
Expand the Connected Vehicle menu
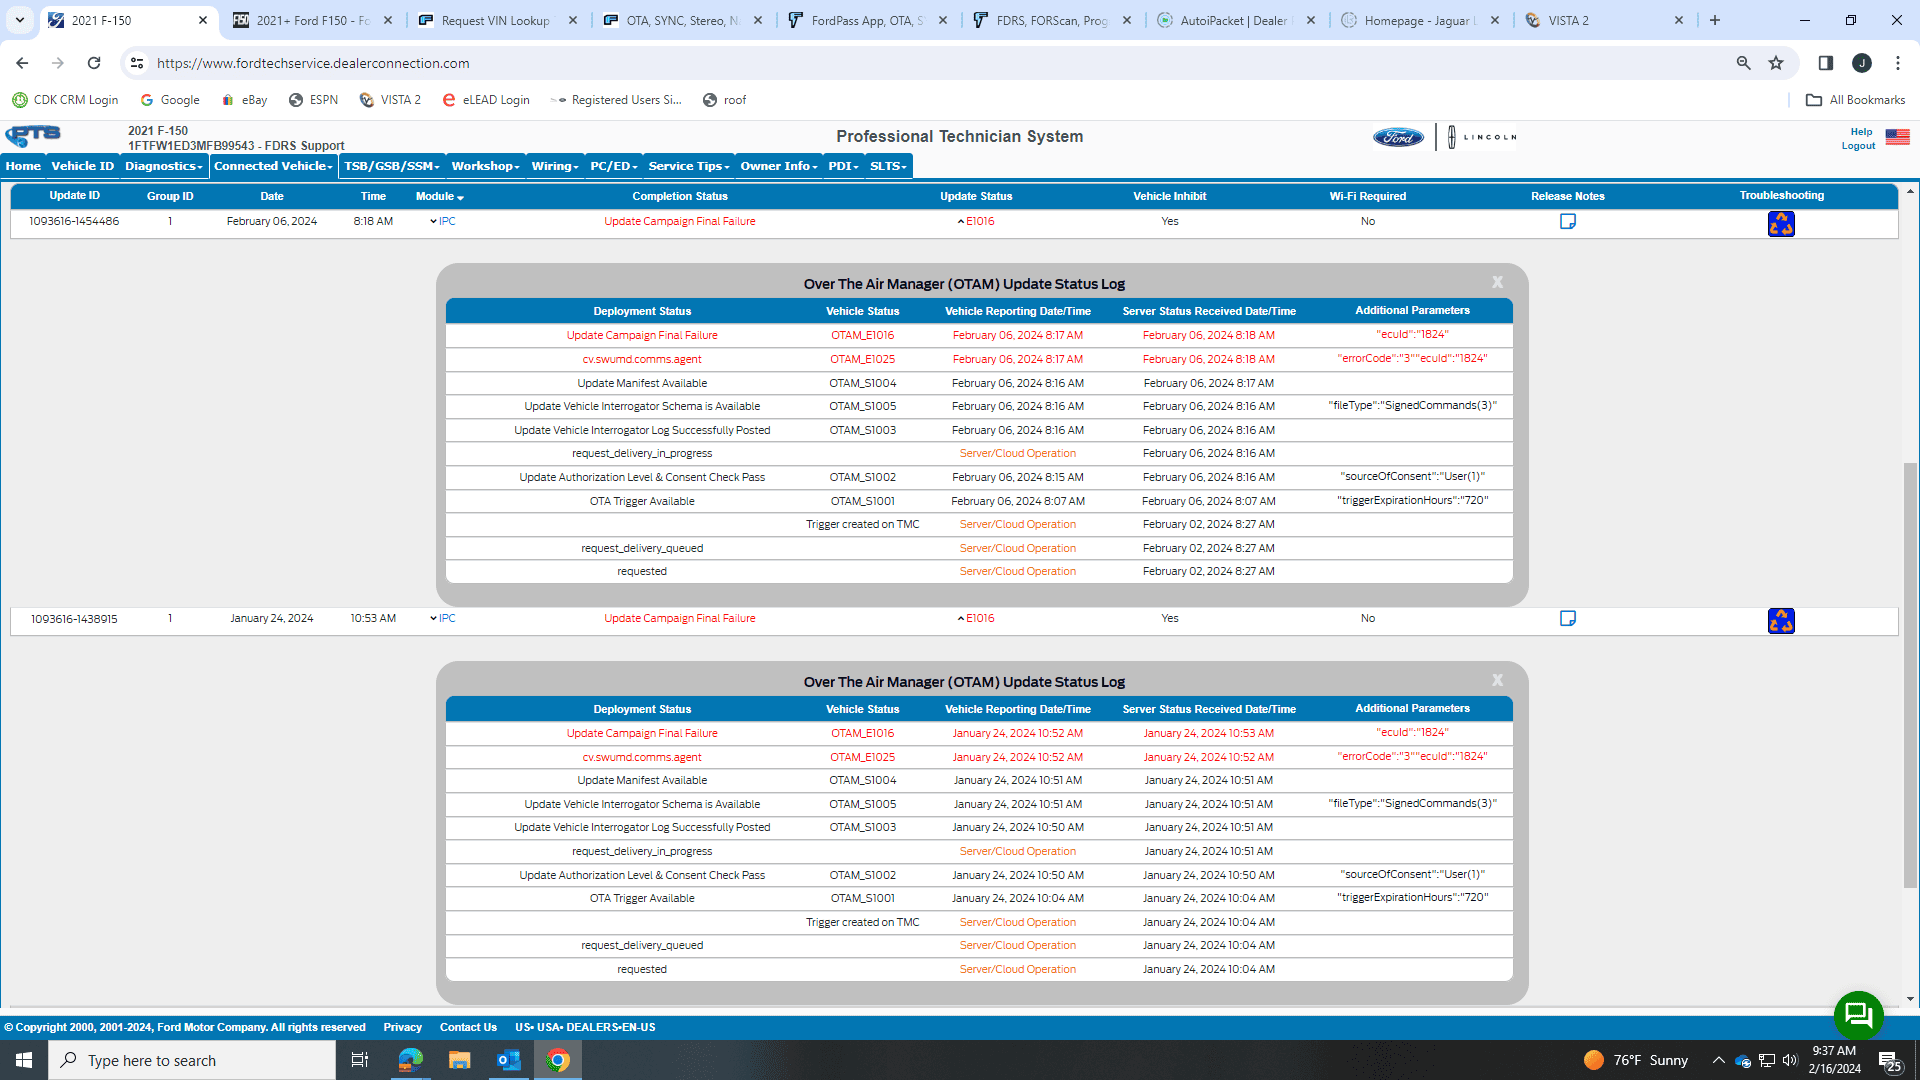[x=274, y=166]
